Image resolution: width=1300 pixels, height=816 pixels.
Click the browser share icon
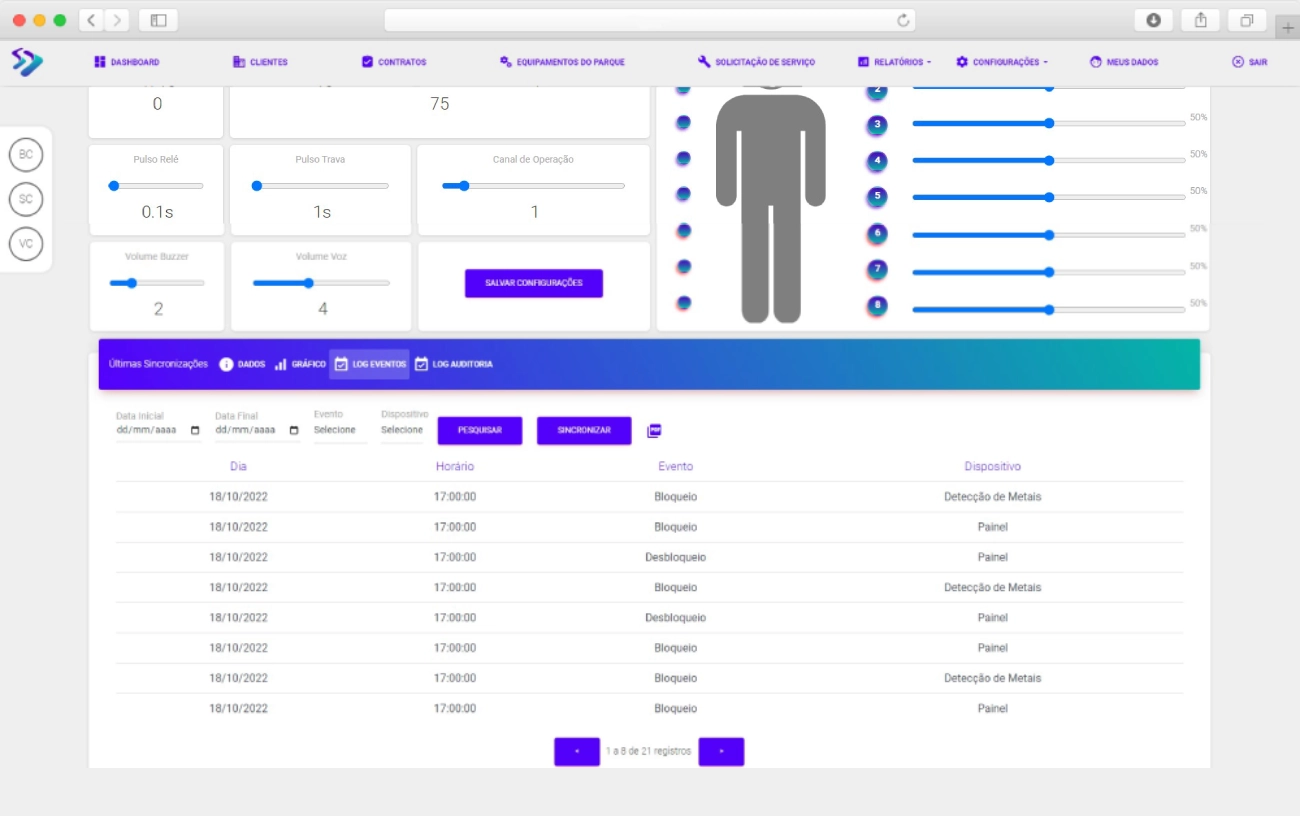1200,20
